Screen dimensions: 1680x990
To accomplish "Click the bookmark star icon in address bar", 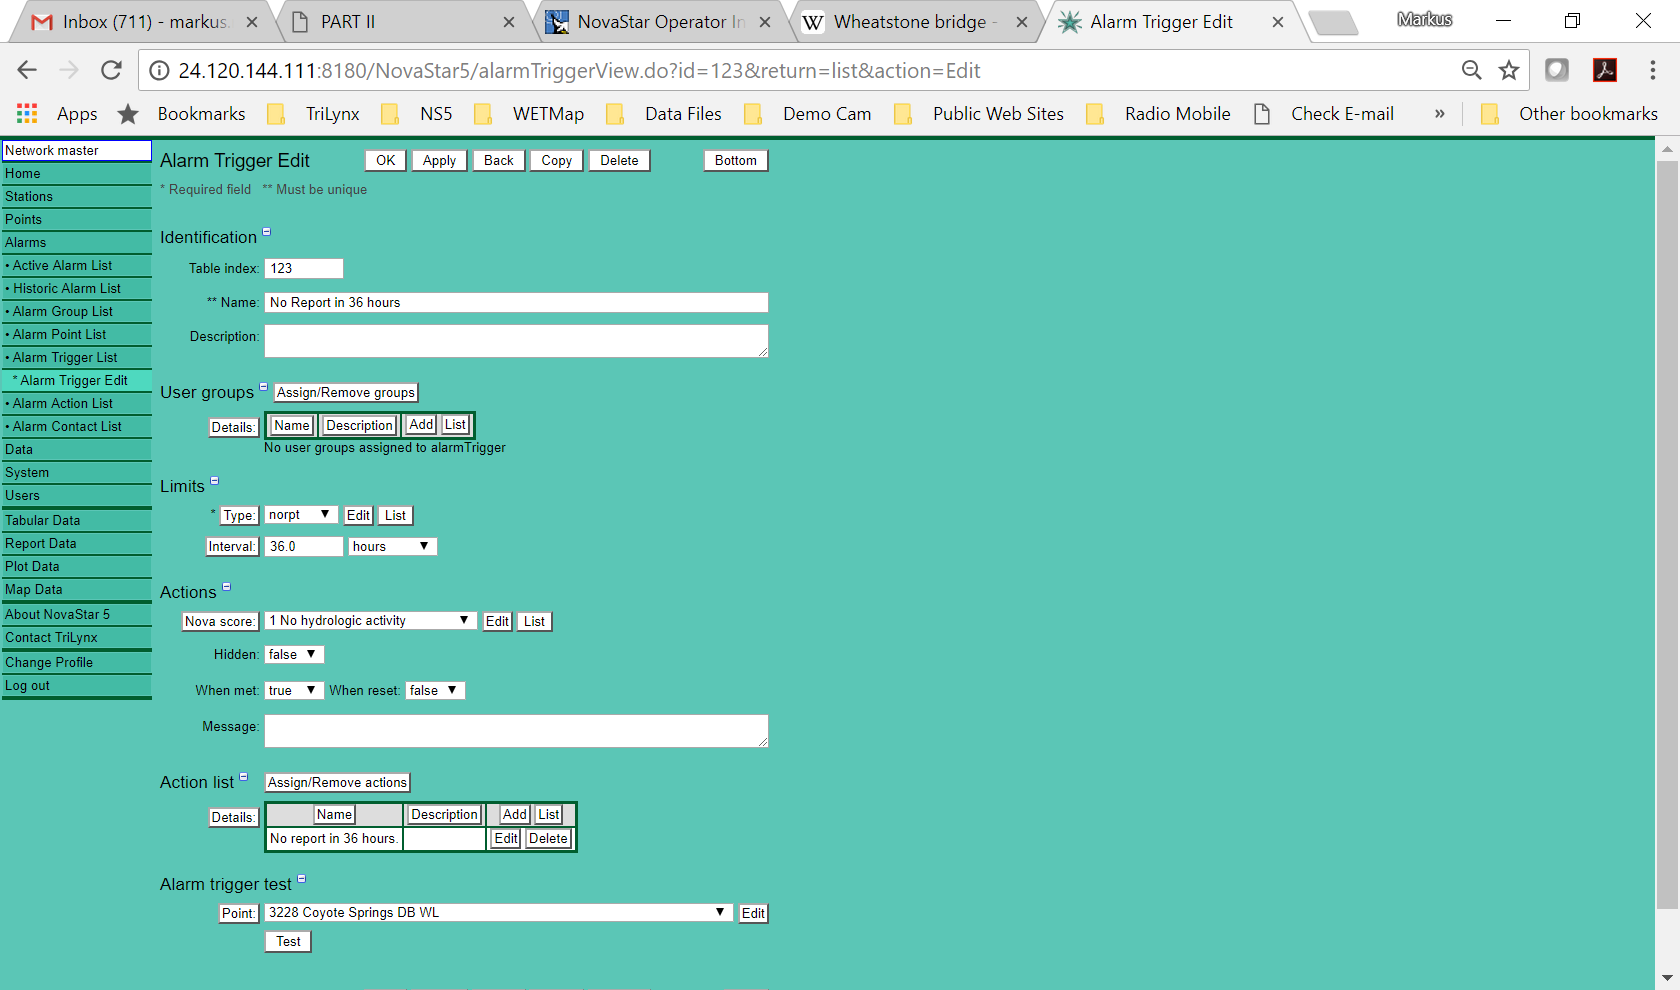I will (x=1509, y=70).
